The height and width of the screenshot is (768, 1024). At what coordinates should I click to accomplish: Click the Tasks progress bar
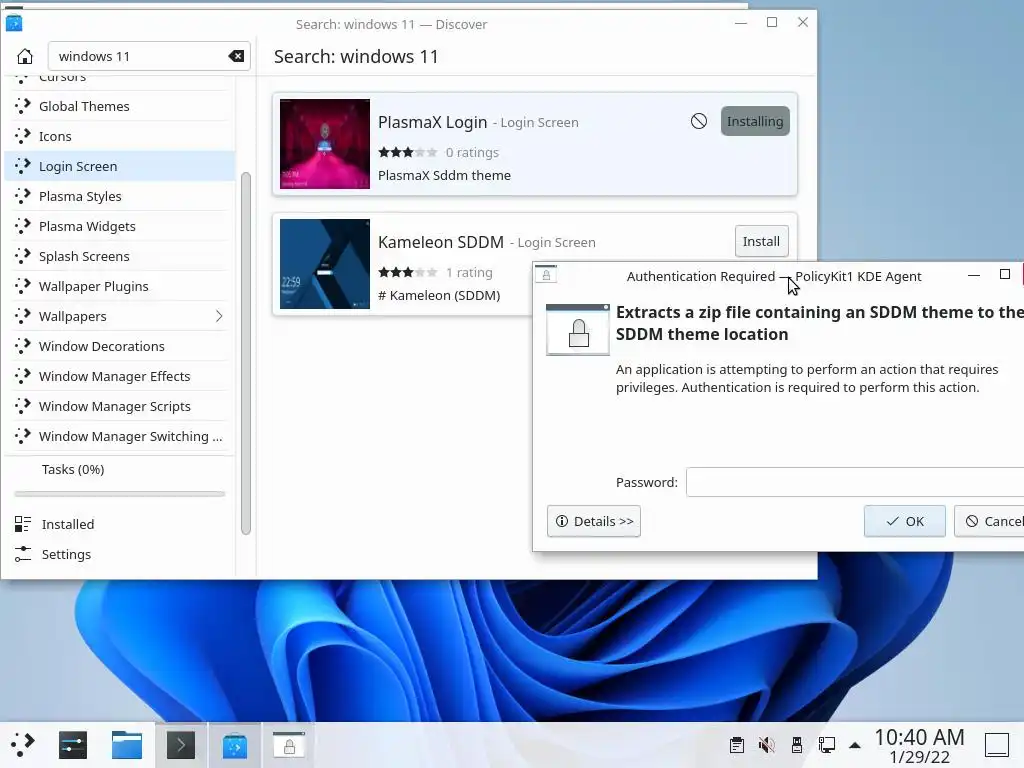tap(120, 494)
